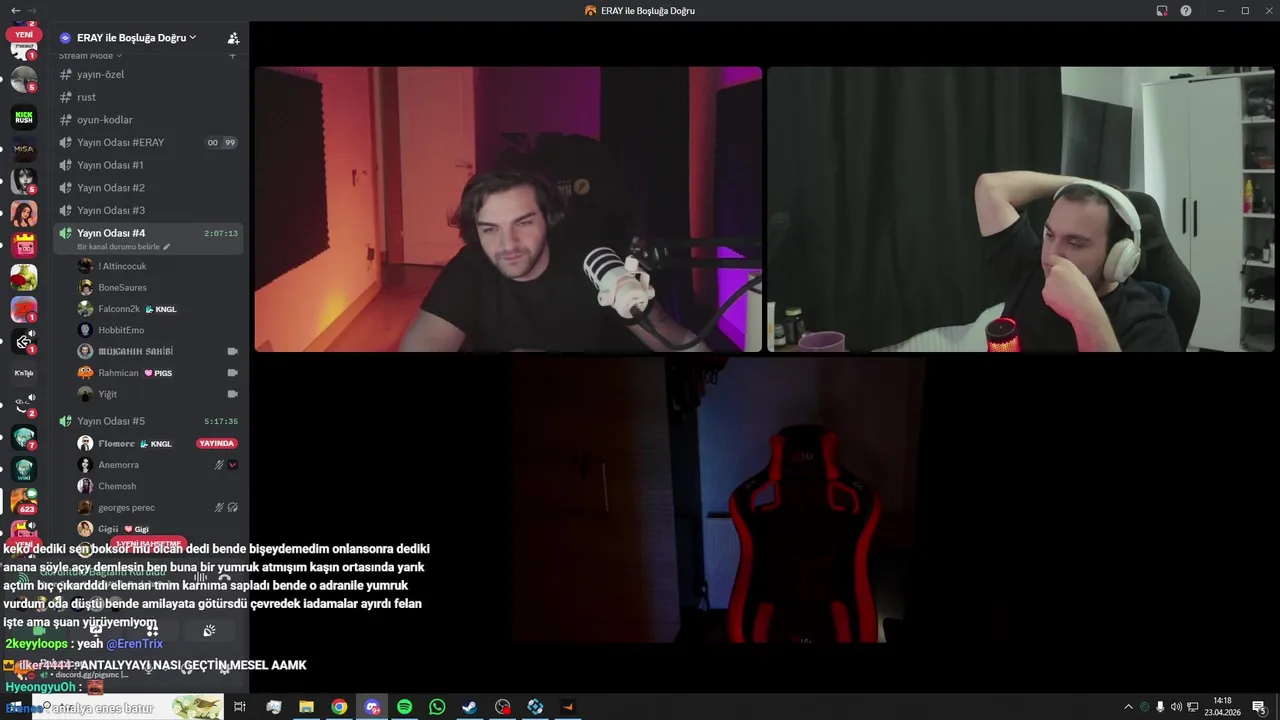Click the @ErenTrix mention link

pos(134,644)
